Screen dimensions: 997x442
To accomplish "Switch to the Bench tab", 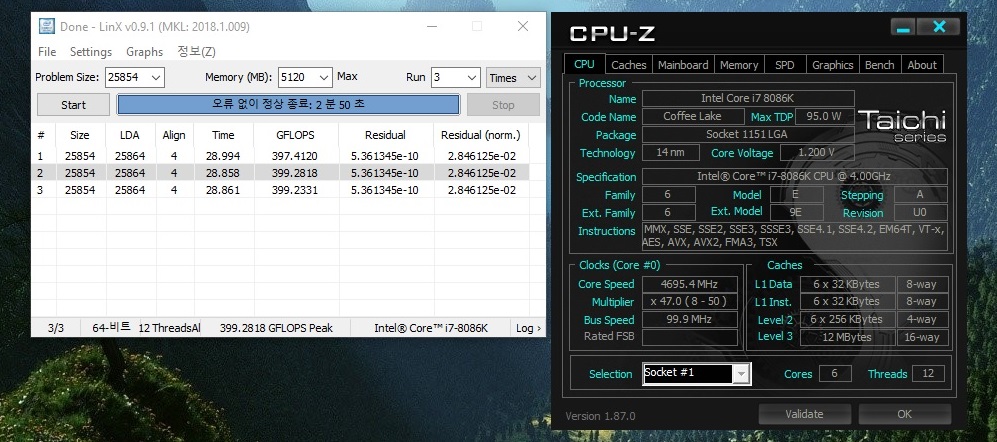I will 879,65.
